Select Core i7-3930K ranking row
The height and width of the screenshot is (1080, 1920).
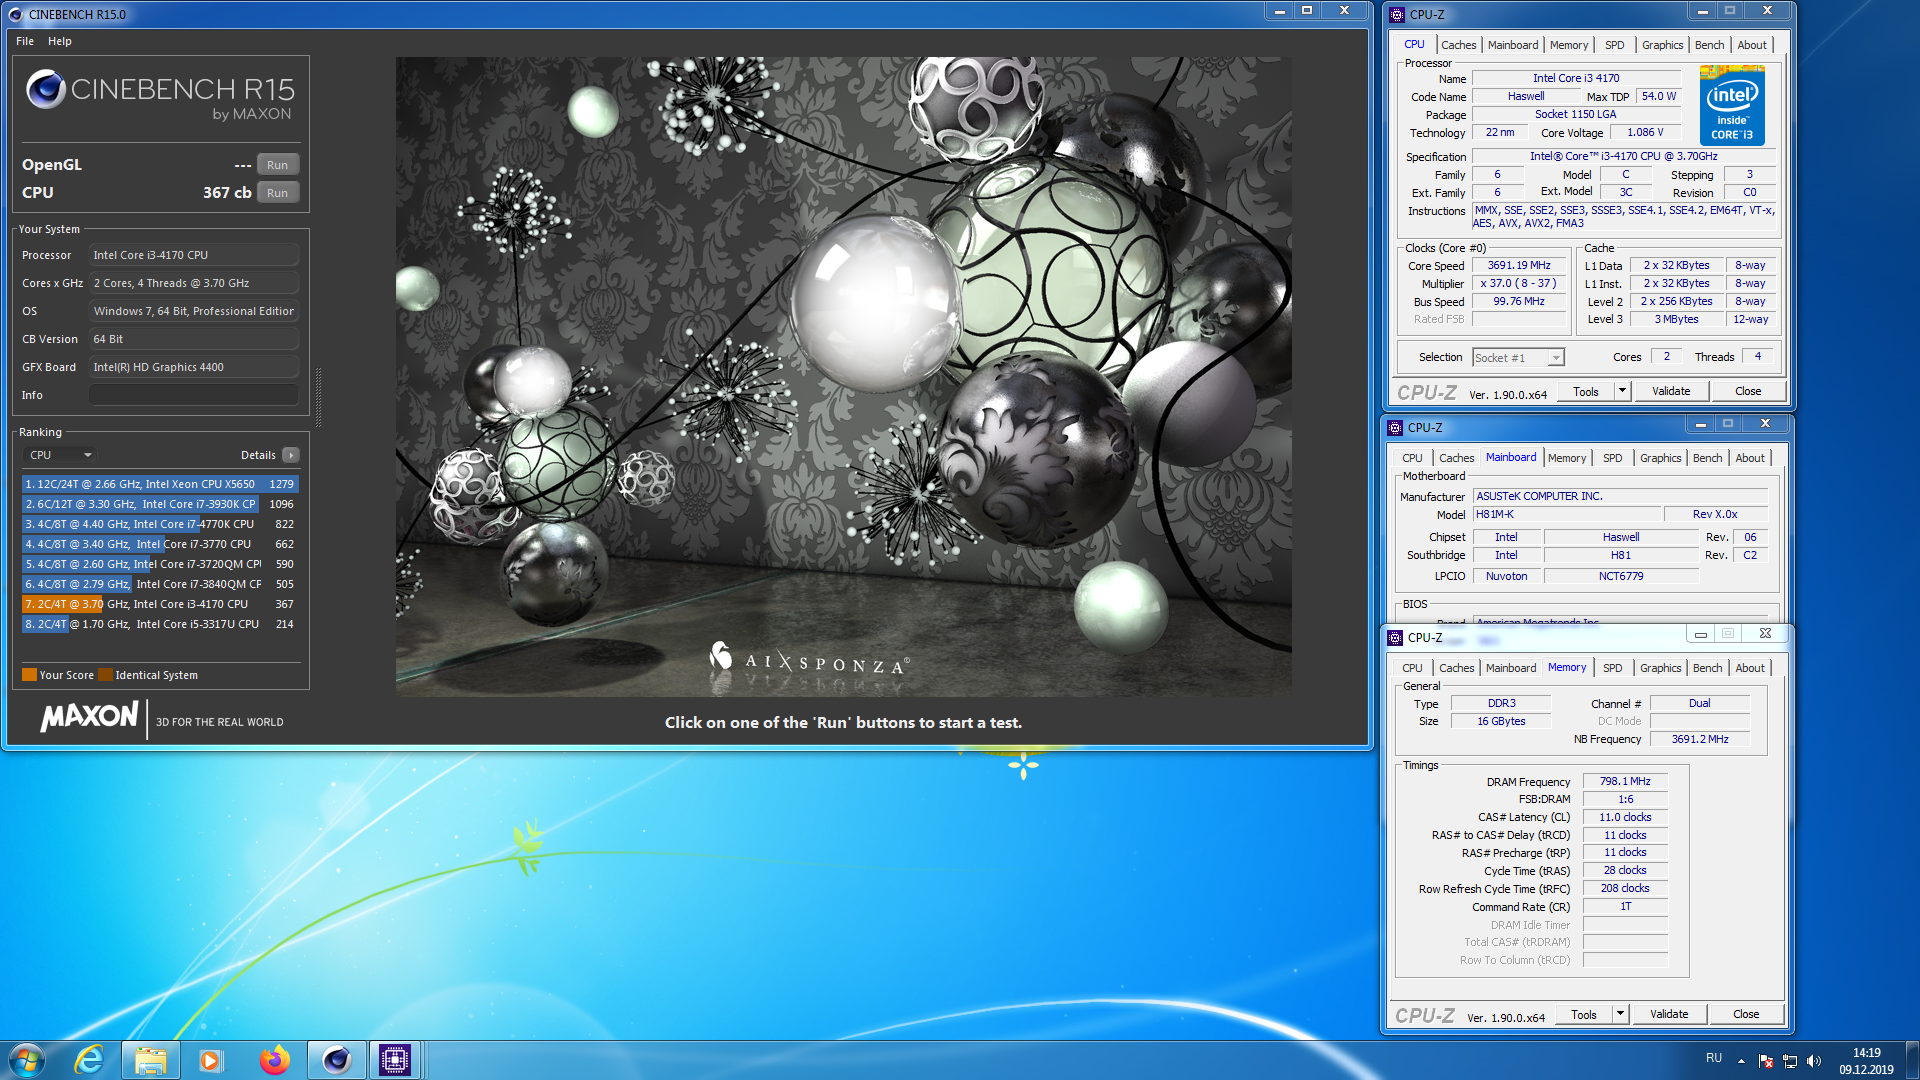tap(160, 504)
